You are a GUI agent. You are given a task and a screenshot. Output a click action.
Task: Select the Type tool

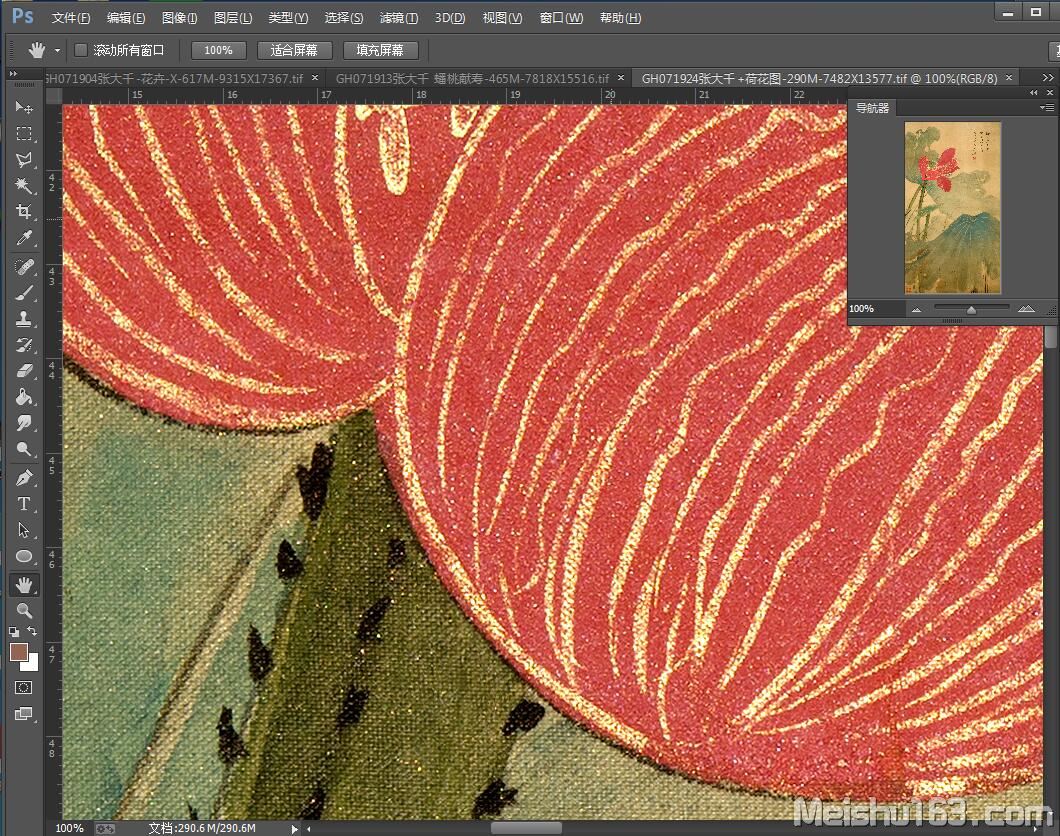[24, 504]
